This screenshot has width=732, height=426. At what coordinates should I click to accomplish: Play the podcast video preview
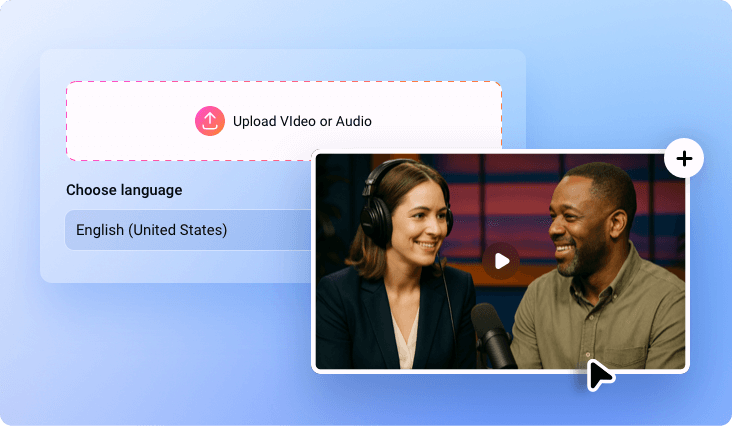[x=501, y=261]
